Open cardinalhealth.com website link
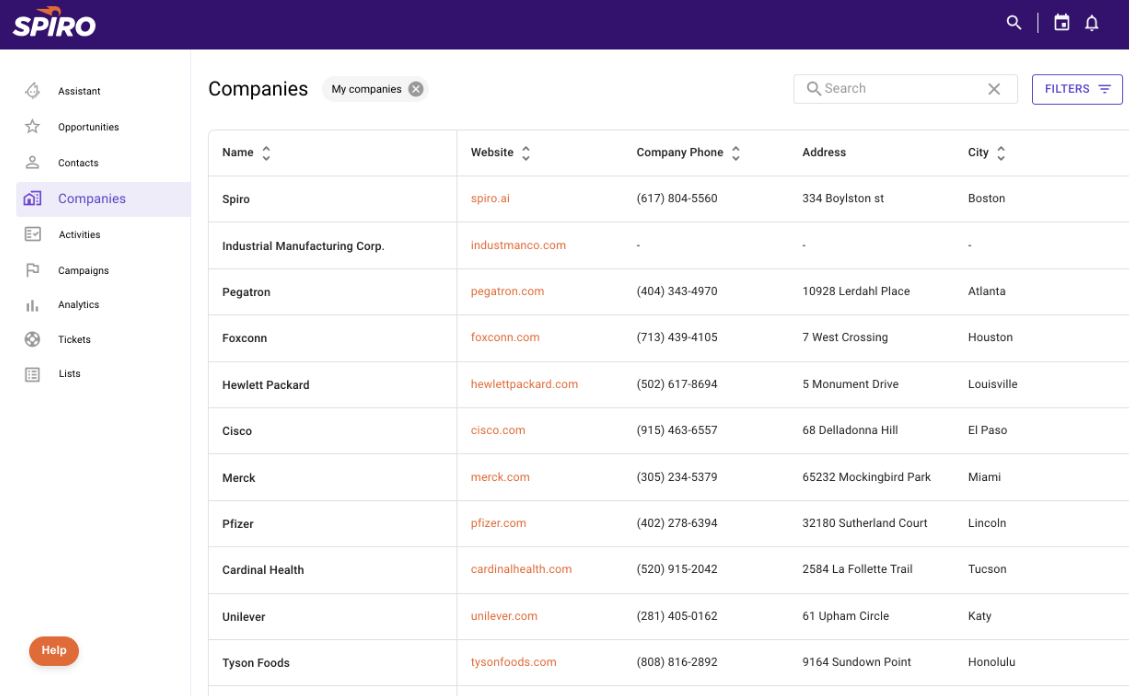Image resolution: width=1129 pixels, height=696 pixels. coord(521,569)
